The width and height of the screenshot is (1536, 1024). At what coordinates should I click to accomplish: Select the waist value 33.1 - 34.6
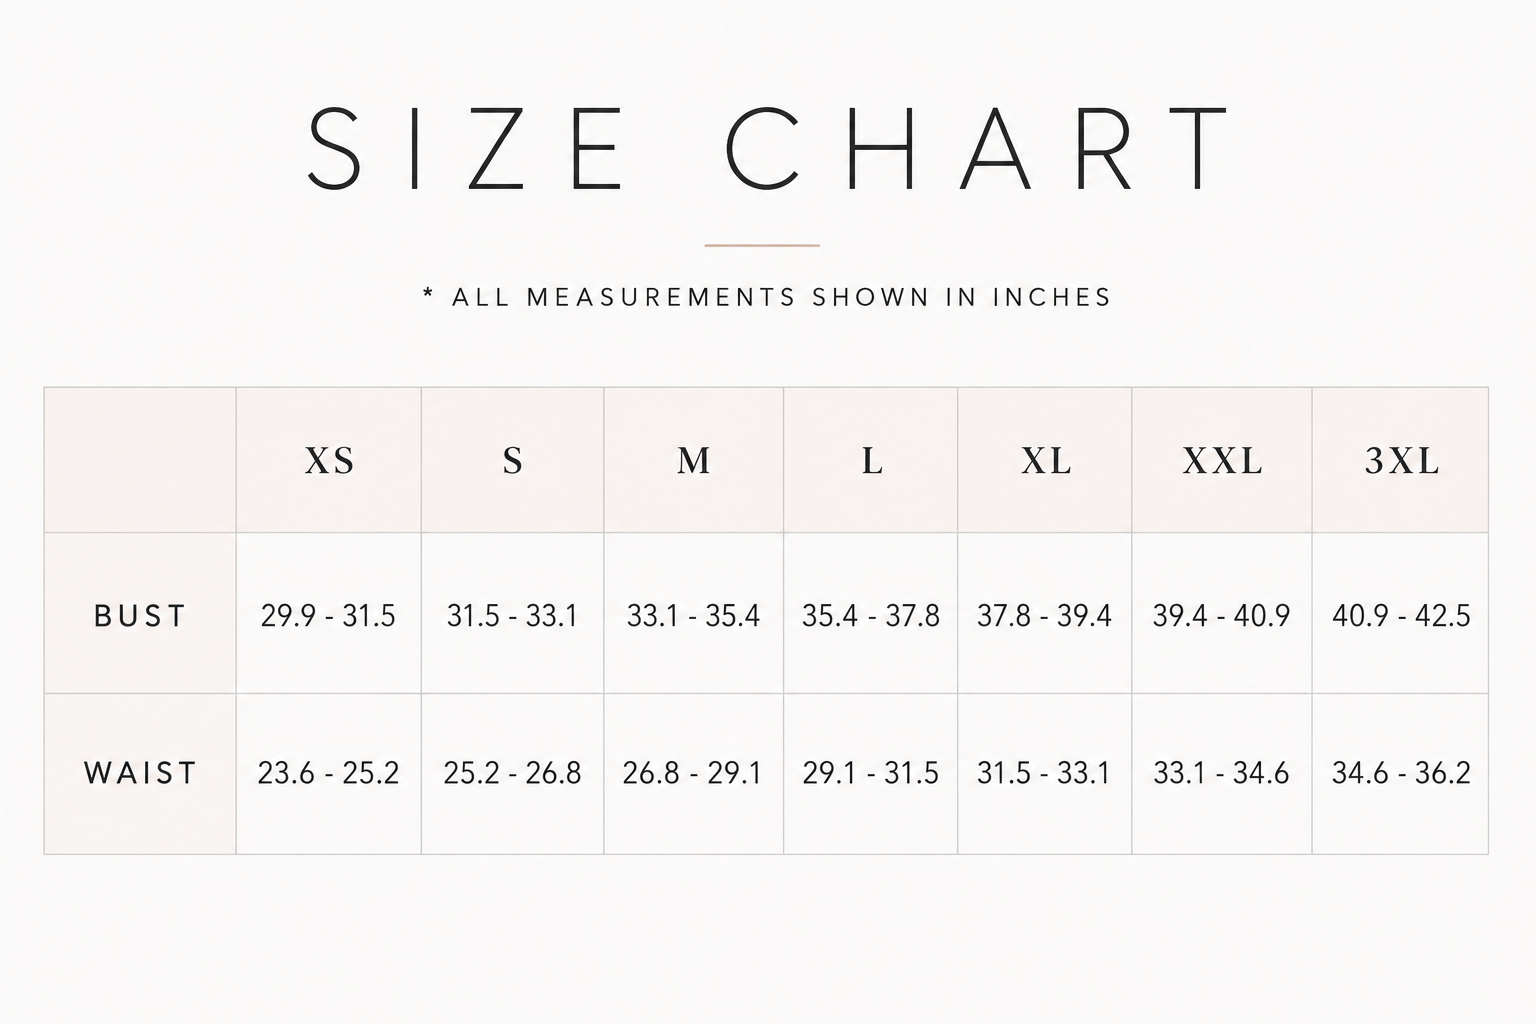1222,773
